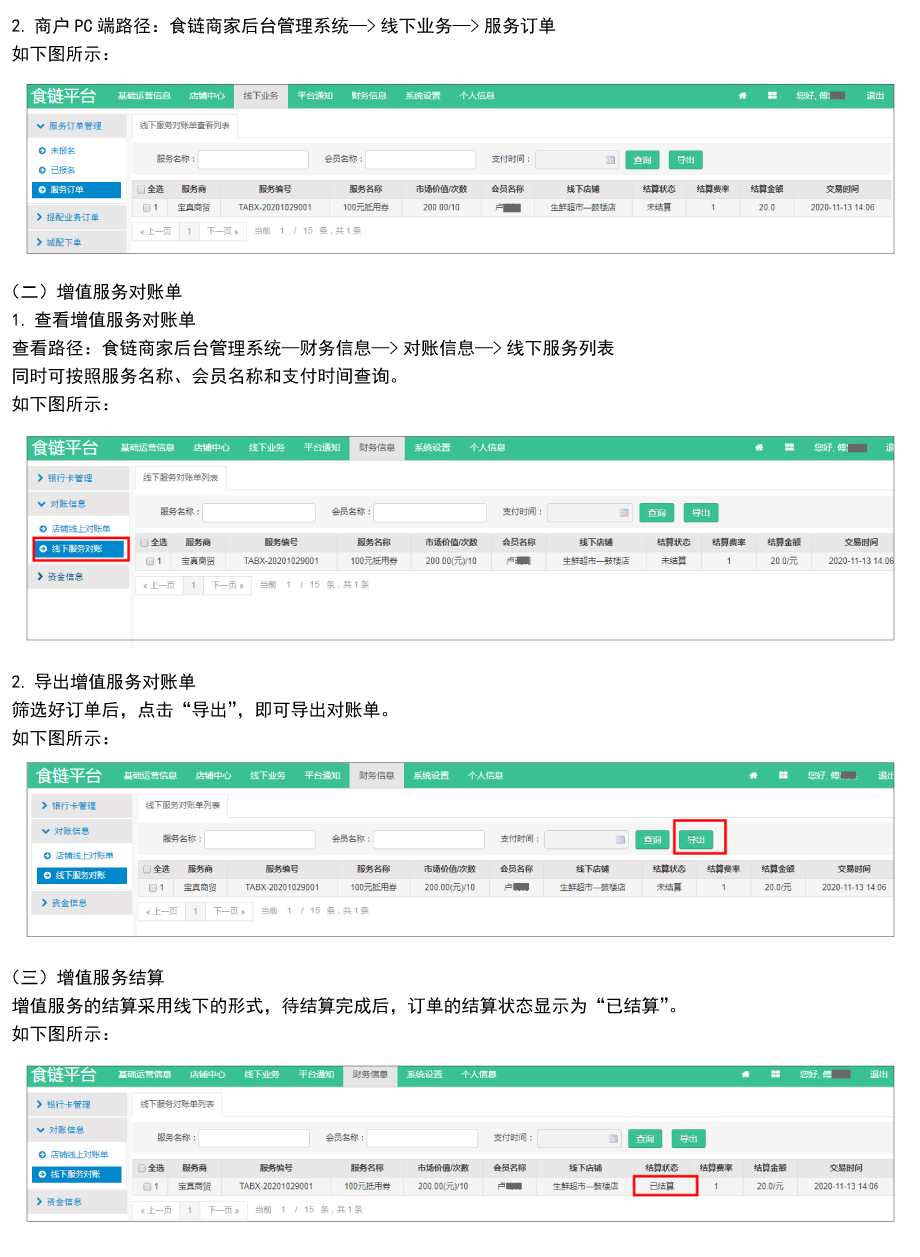This screenshot has width=920, height=1257.
Task: Select the red-boxed 线下服务对账 sidebar item
Action: coord(80,549)
